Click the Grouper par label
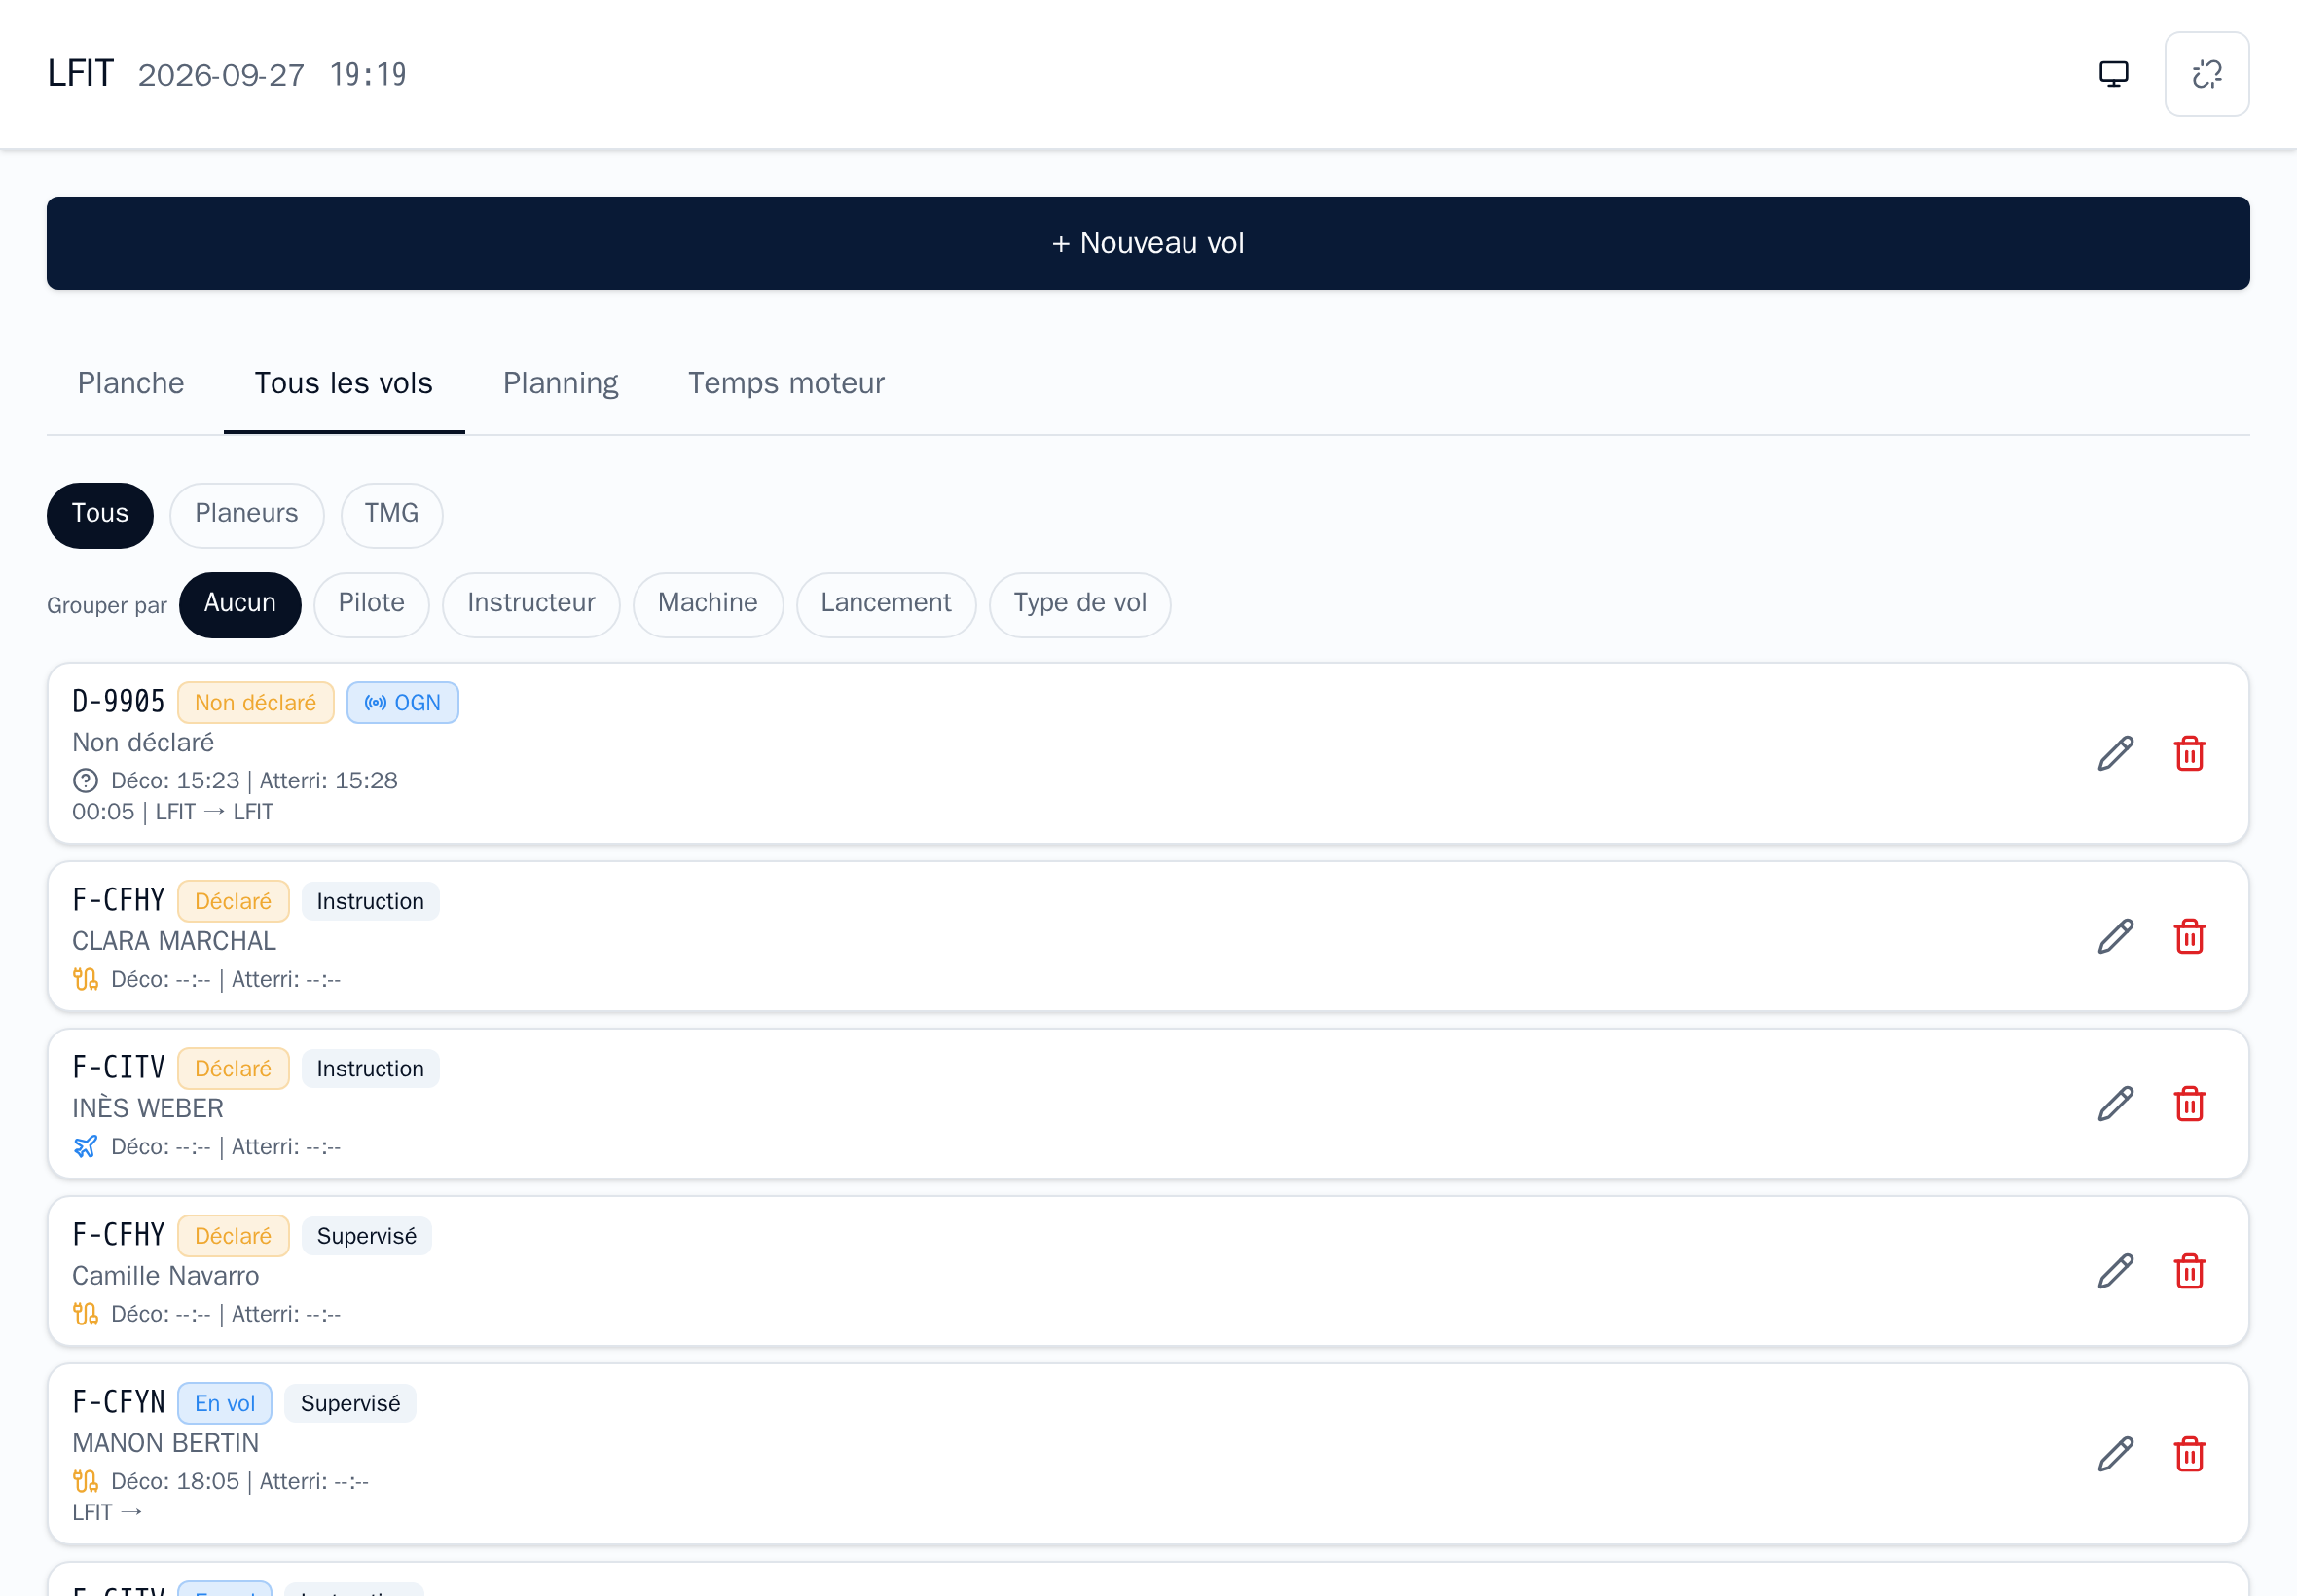The image size is (2297, 1596). 107,606
